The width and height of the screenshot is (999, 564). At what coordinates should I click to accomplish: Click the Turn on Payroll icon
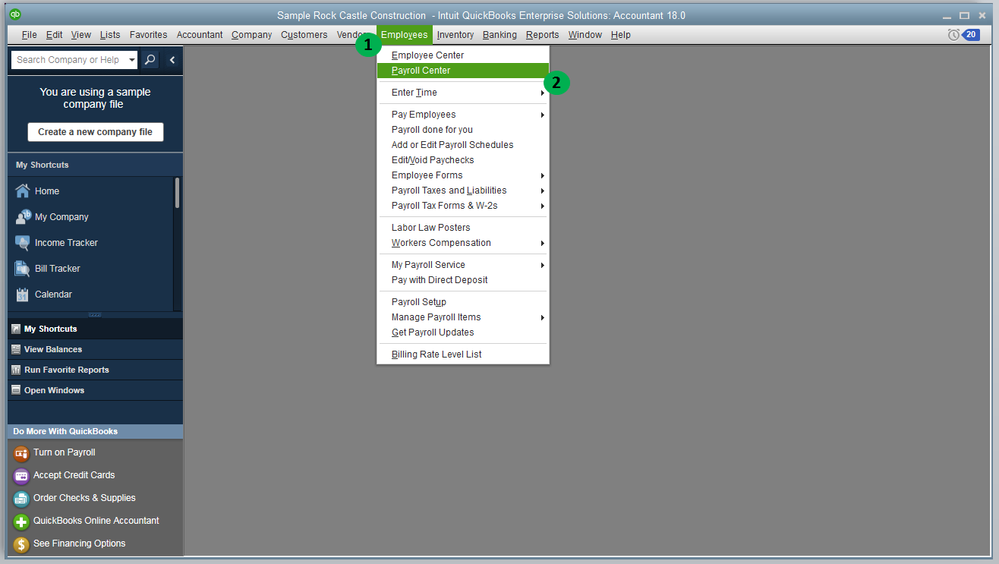[x=21, y=453]
